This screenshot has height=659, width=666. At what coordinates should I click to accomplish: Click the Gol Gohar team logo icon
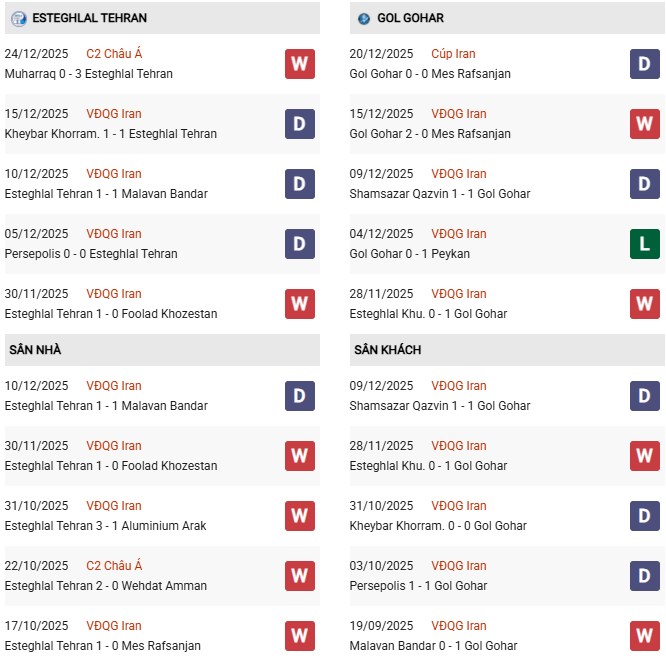pyautogui.click(x=363, y=18)
